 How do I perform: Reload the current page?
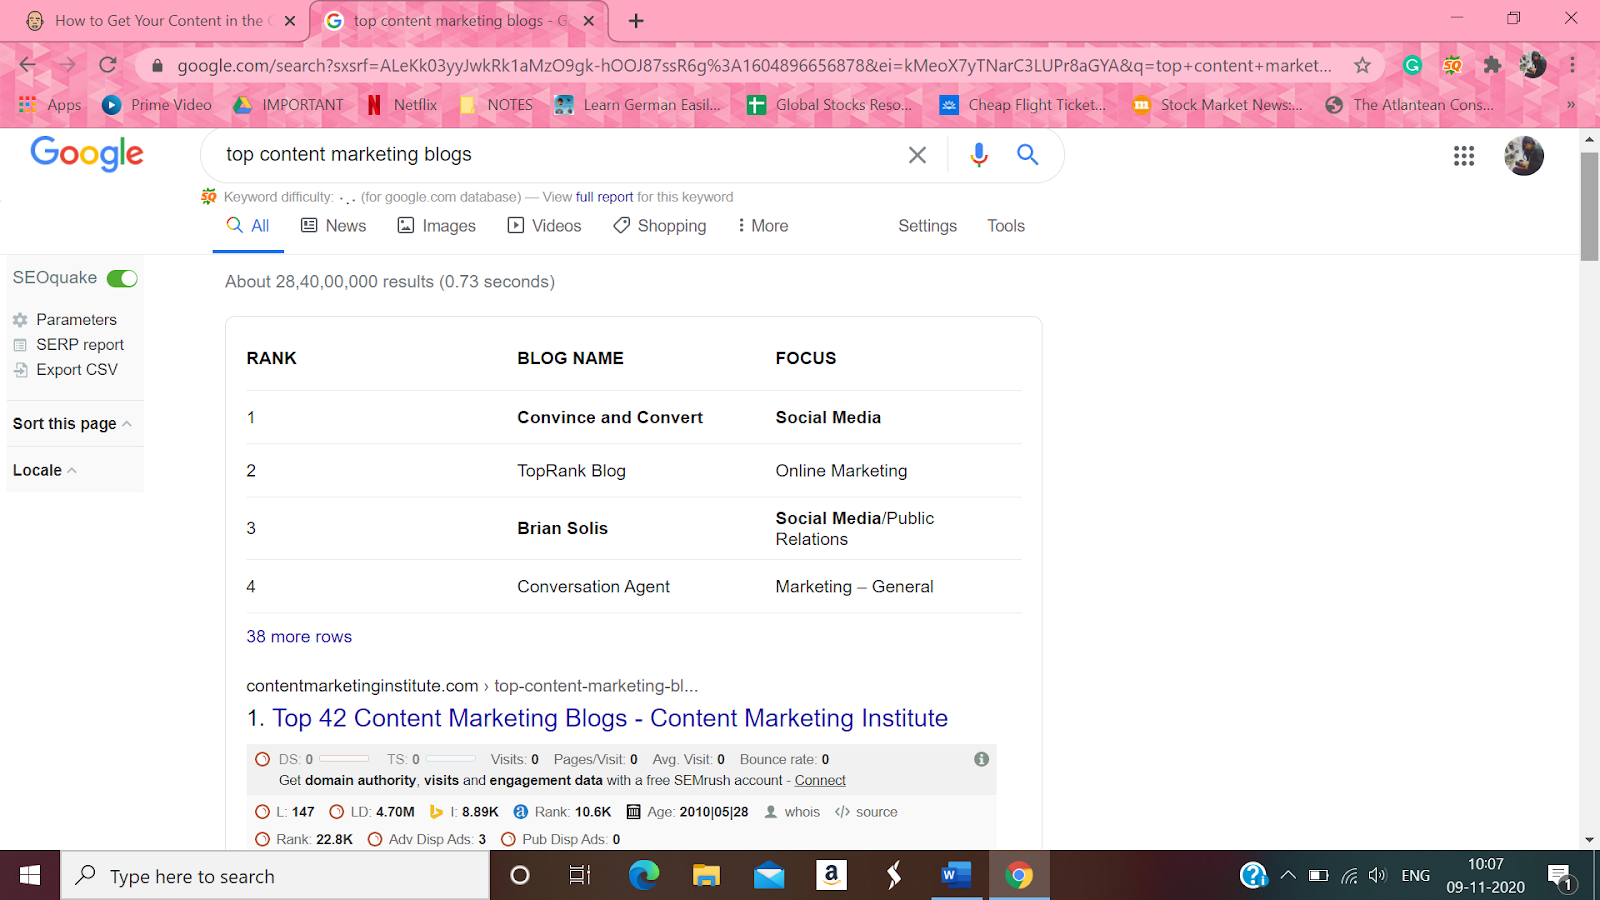108,65
